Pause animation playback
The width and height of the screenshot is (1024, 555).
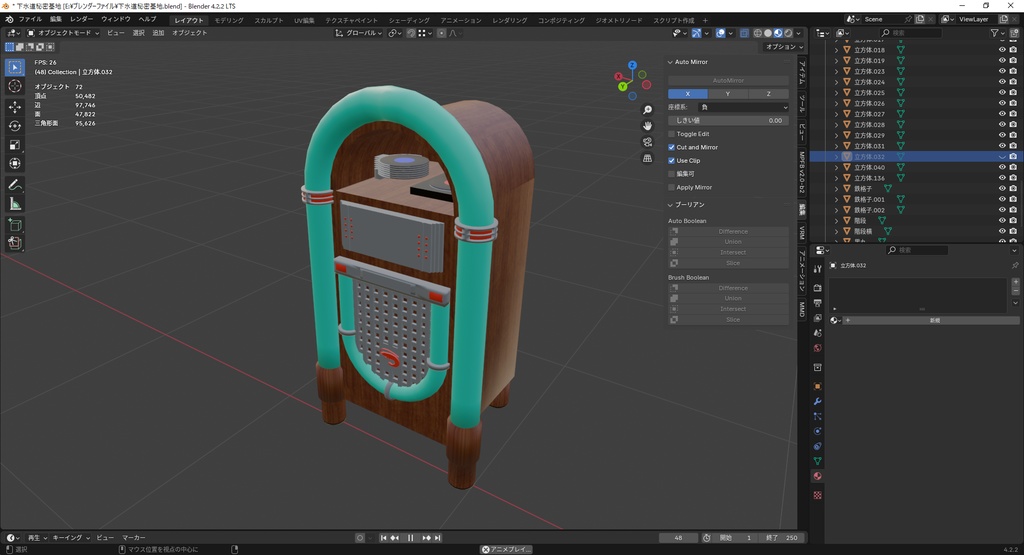click(x=410, y=537)
